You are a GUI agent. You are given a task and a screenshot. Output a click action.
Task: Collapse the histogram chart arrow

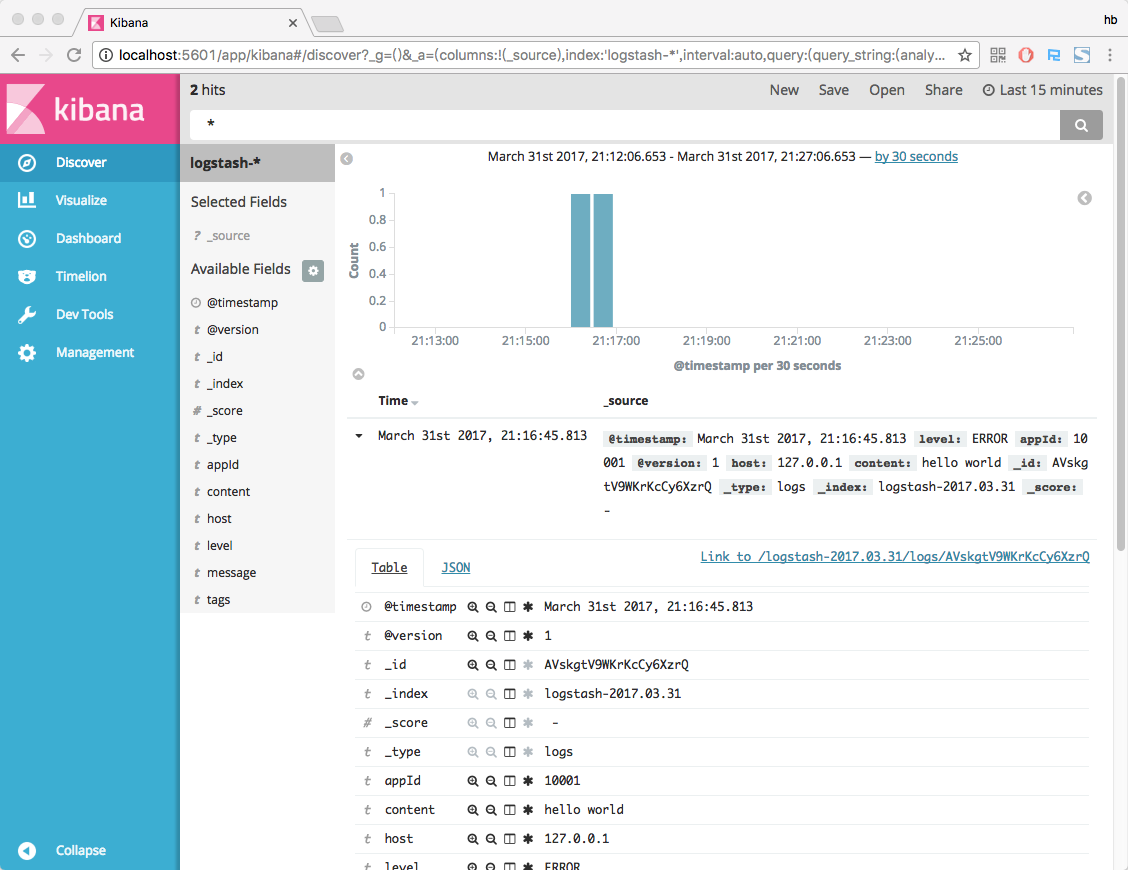click(x=358, y=374)
